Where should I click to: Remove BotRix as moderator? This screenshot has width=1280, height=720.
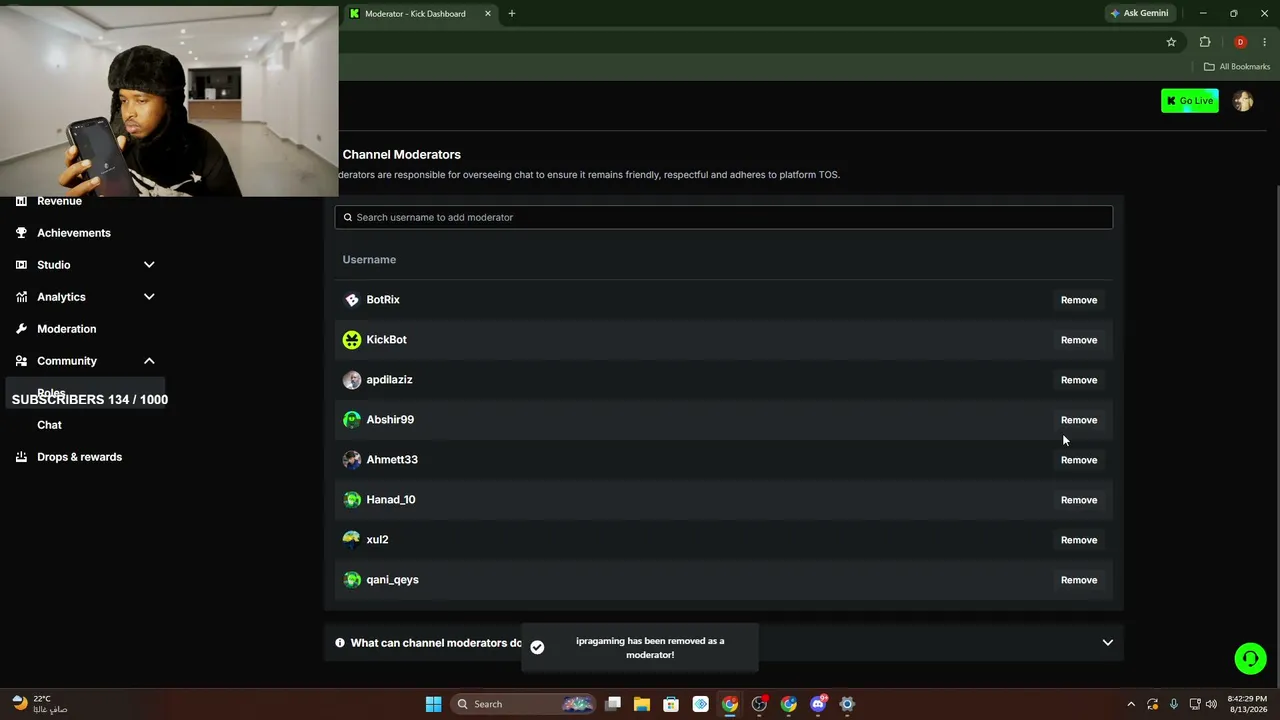(x=1079, y=300)
